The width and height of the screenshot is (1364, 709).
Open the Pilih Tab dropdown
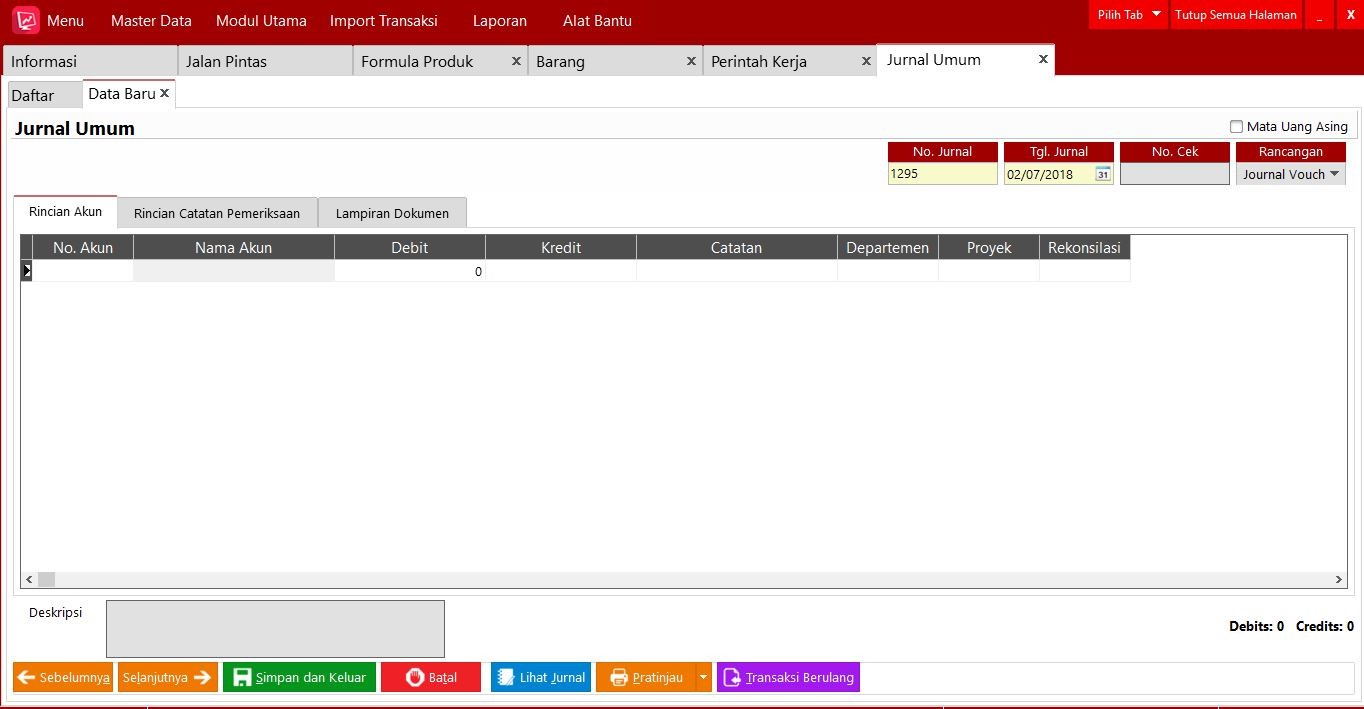pyautogui.click(x=1128, y=15)
